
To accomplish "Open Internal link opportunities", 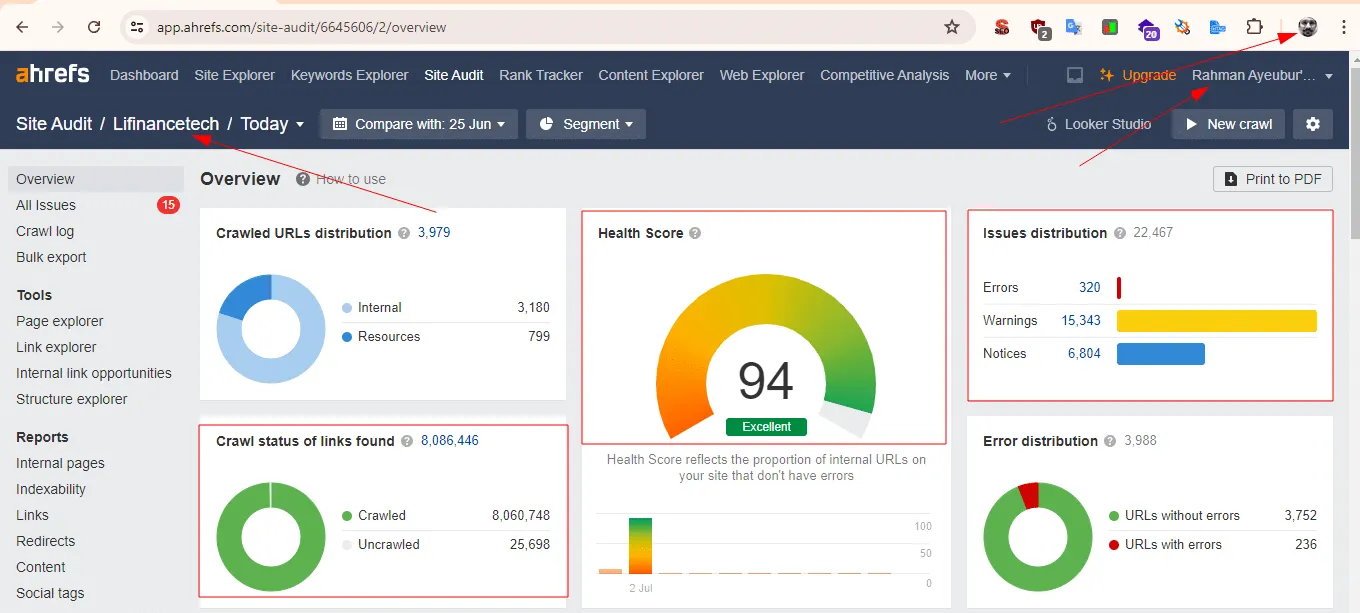I will 95,373.
